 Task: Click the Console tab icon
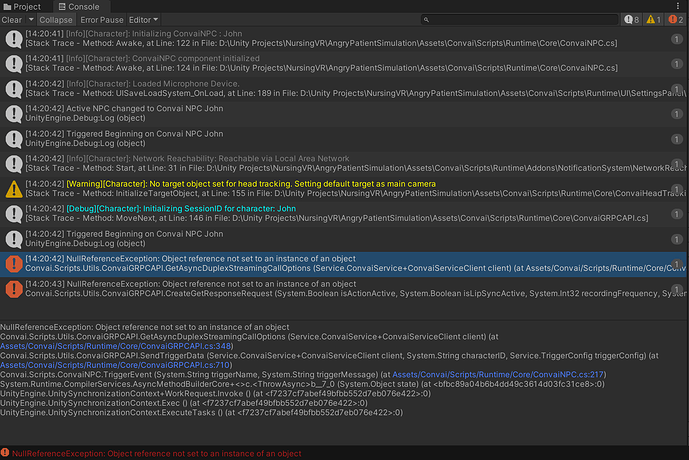(62, 7)
